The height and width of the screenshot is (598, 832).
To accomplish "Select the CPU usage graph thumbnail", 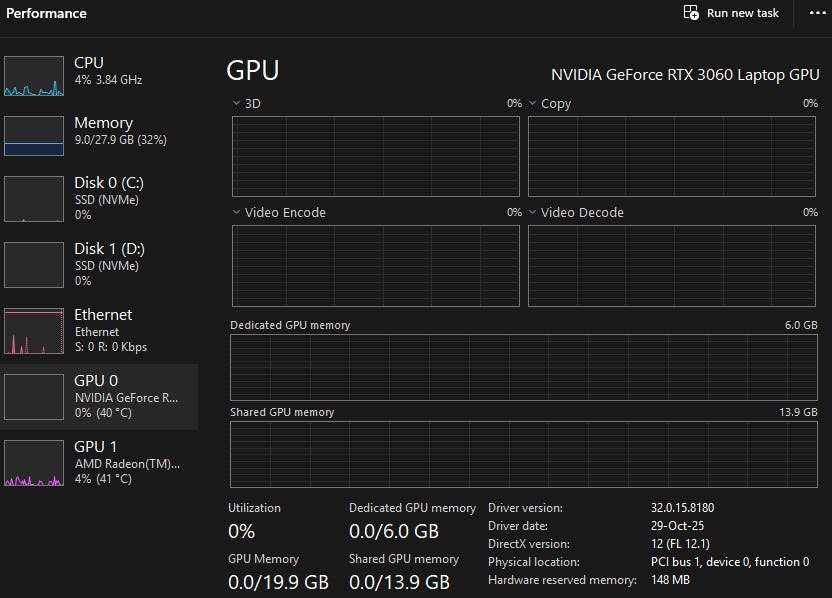I will pyautogui.click(x=34, y=76).
